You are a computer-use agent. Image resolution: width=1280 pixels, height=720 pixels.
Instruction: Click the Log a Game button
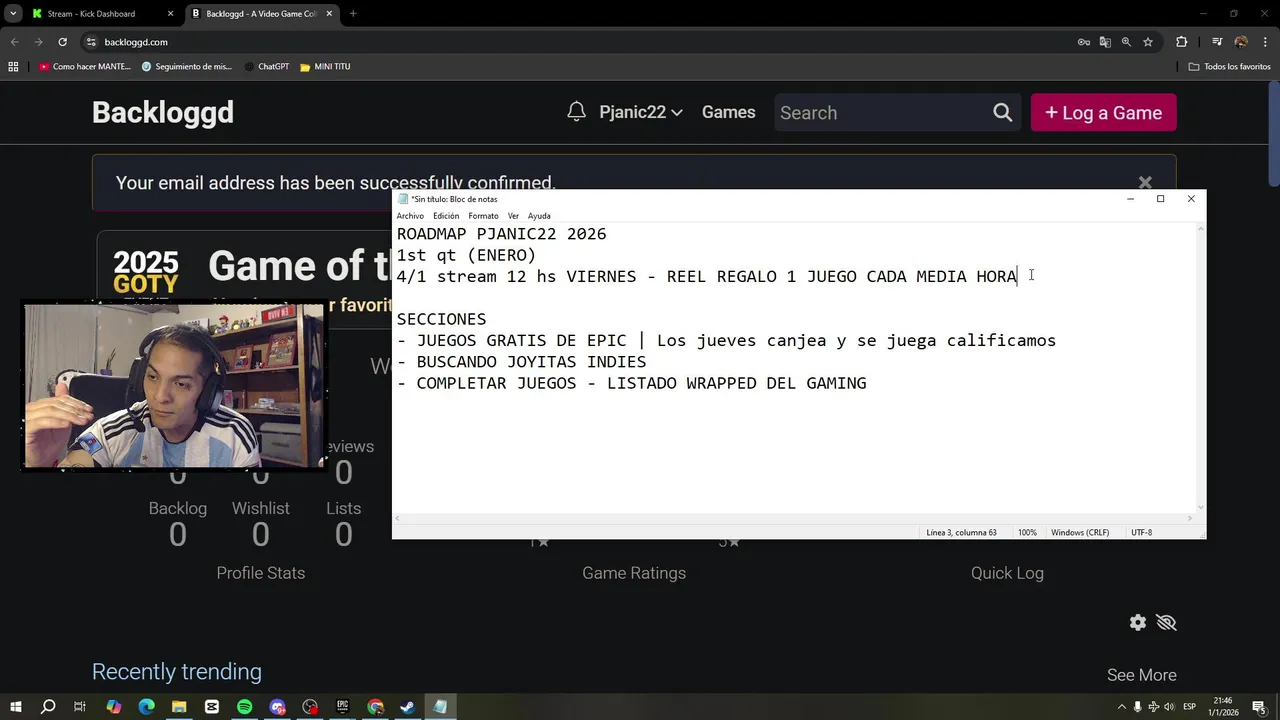1103,113
